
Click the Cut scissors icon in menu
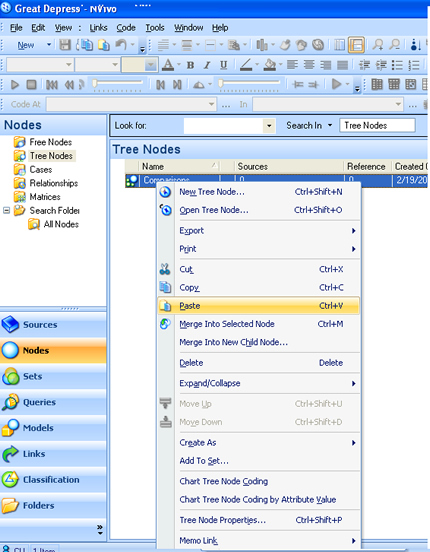(x=165, y=269)
